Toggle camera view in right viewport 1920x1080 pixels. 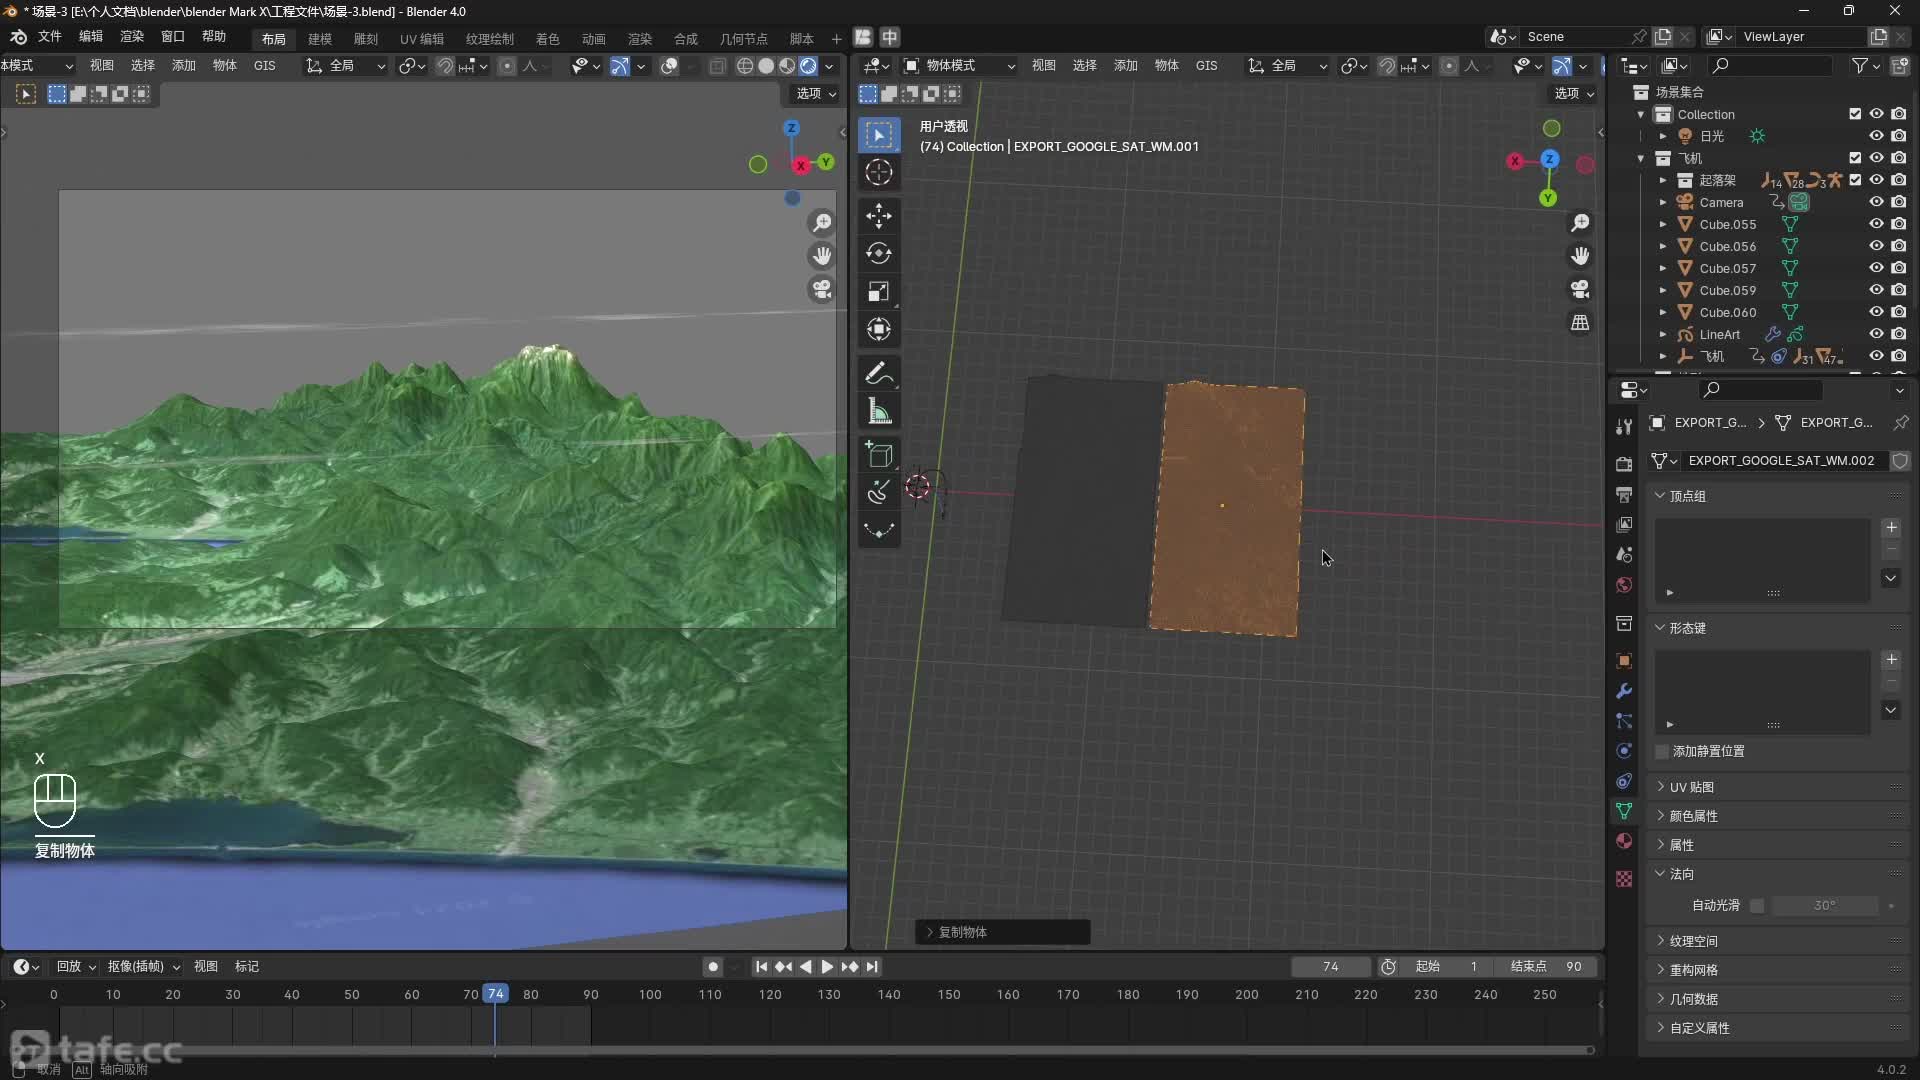coord(1580,289)
